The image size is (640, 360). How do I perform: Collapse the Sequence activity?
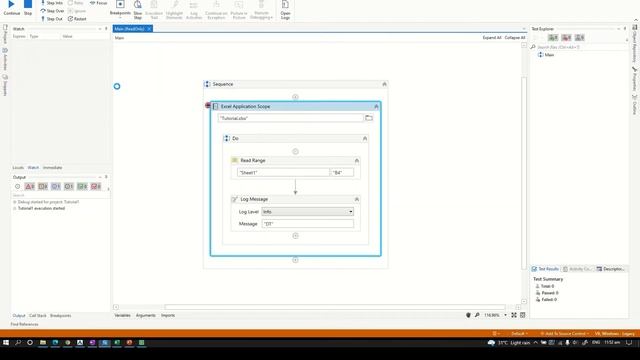coord(384,84)
